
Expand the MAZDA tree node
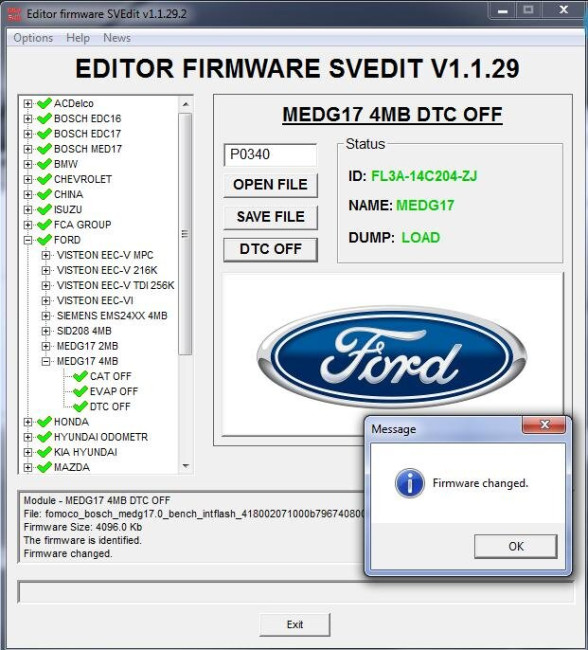[x=28, y=467]
